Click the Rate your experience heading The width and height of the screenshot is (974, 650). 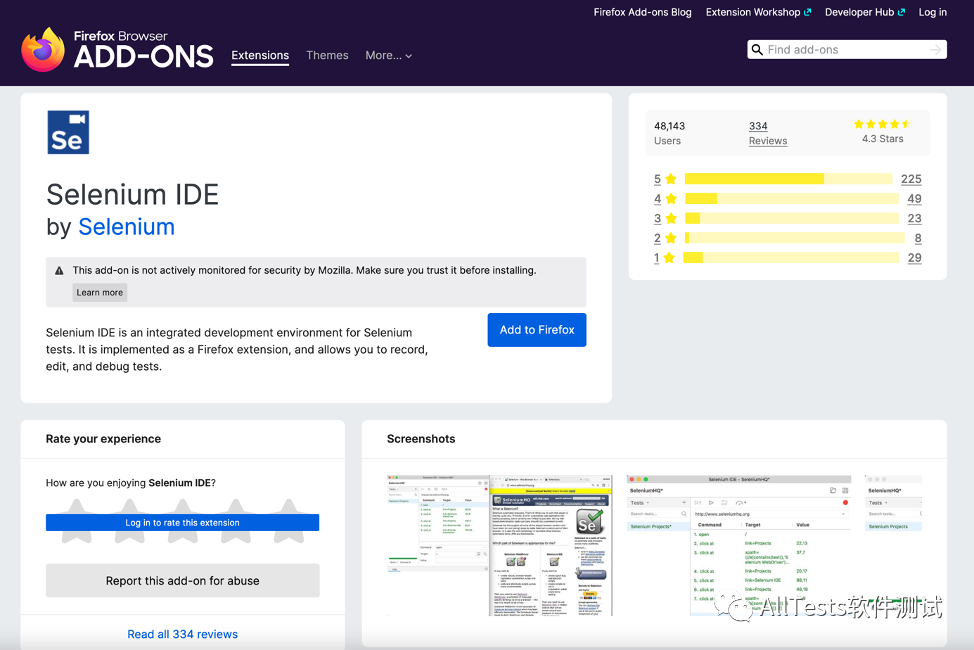pyautogui.click(x=103, y=439)
